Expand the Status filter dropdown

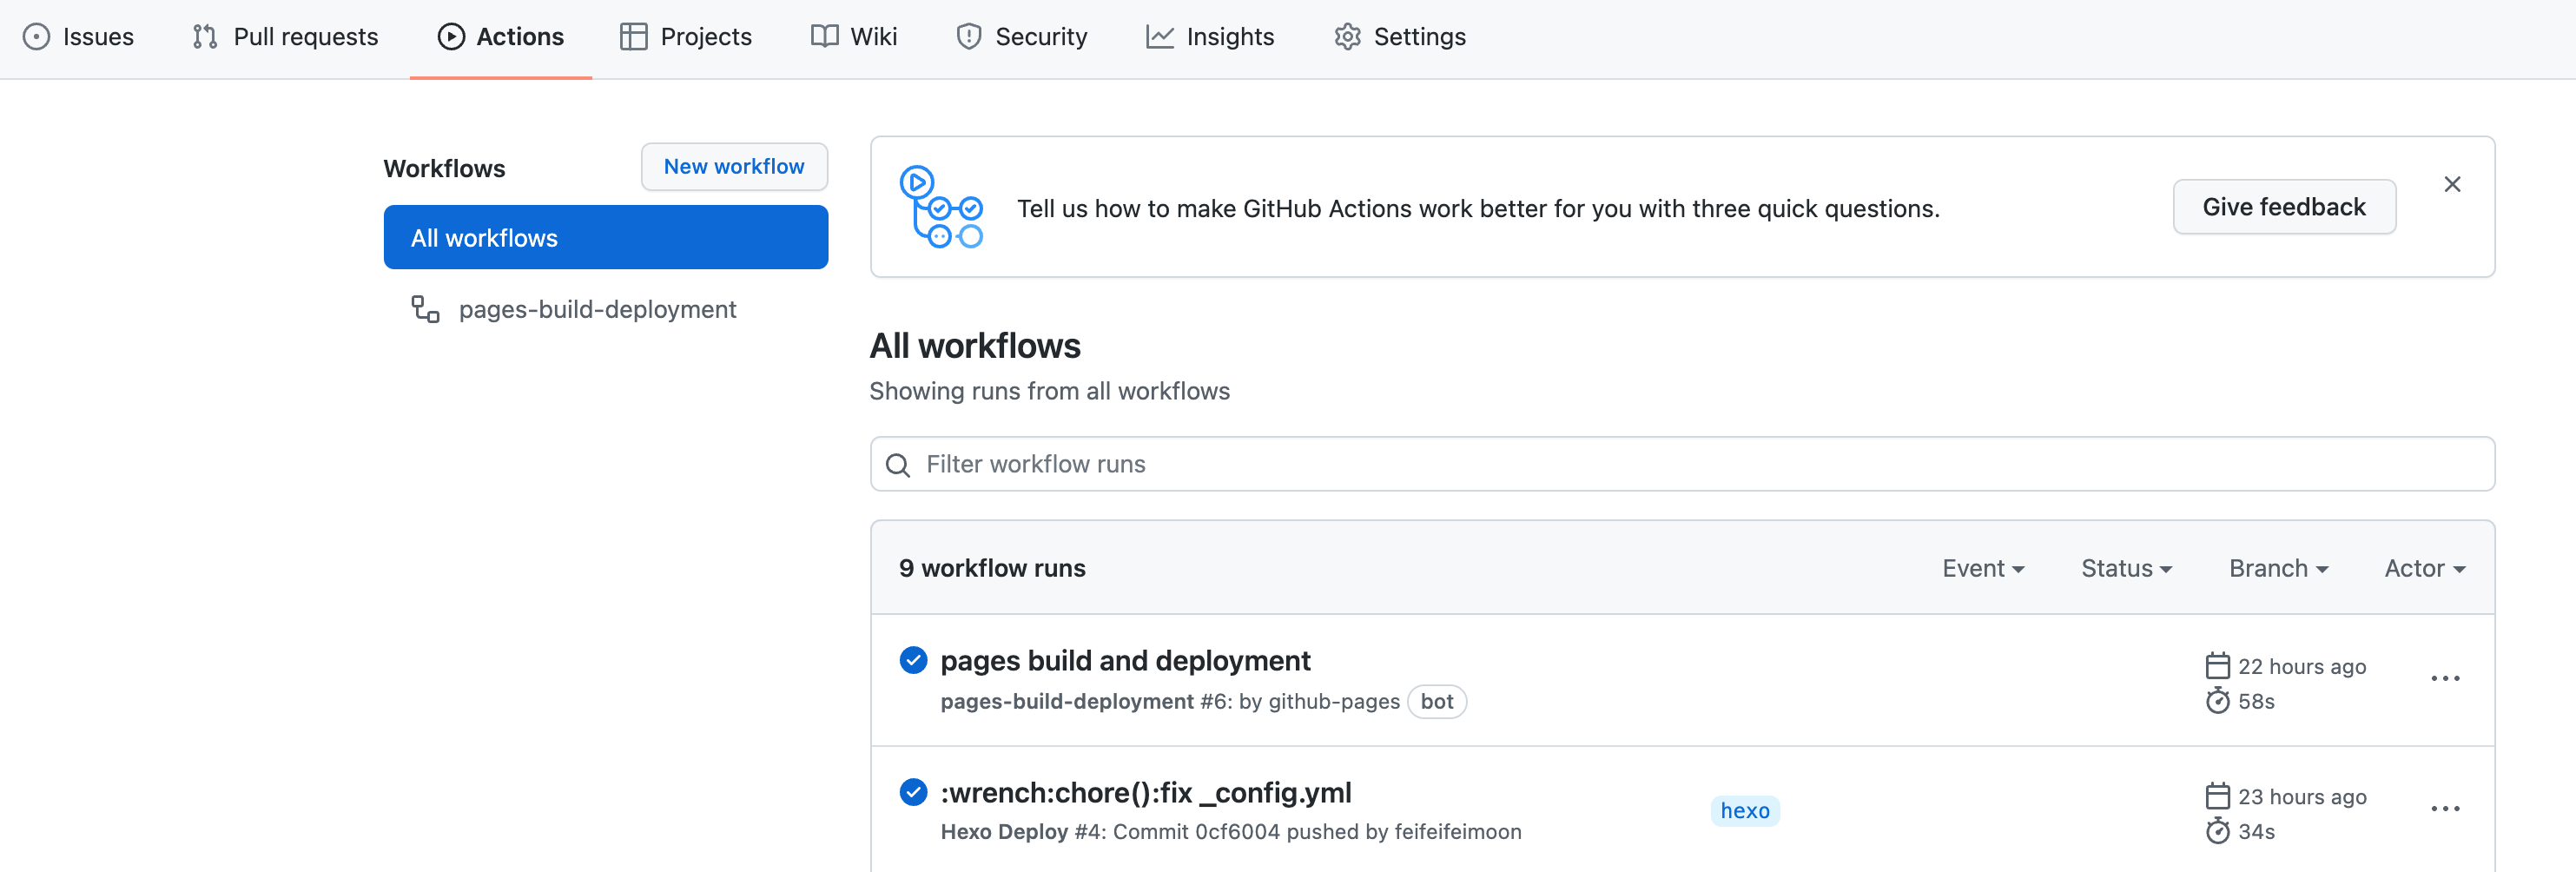pos(2125,568)
